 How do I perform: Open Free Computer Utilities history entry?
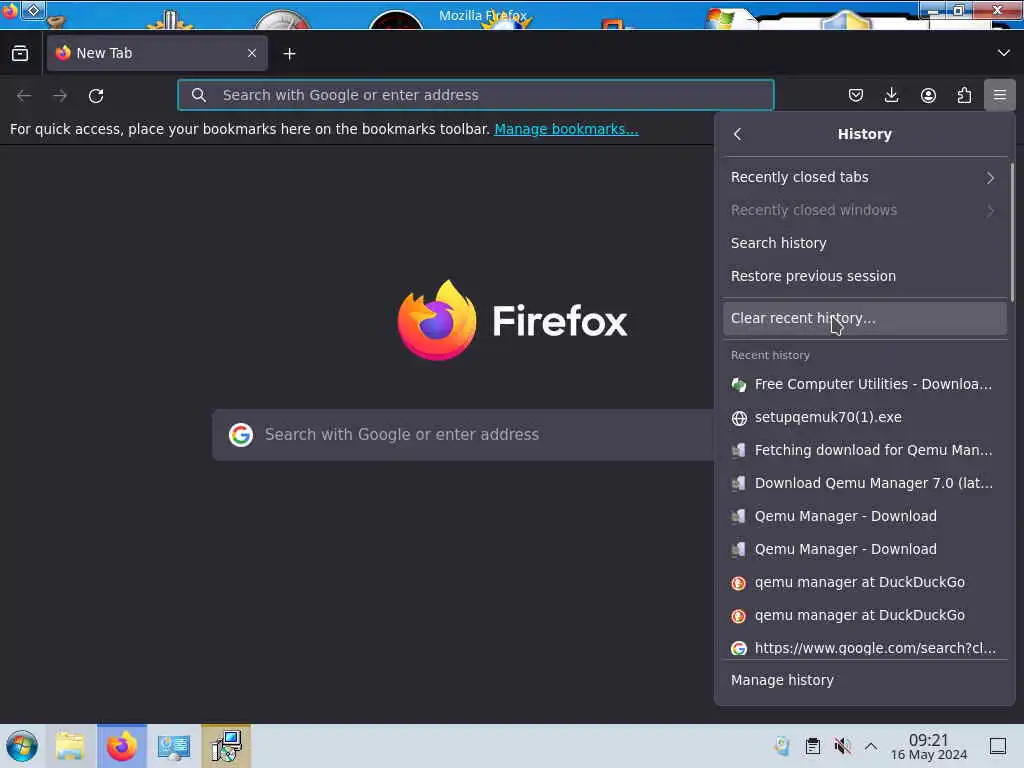865,384
